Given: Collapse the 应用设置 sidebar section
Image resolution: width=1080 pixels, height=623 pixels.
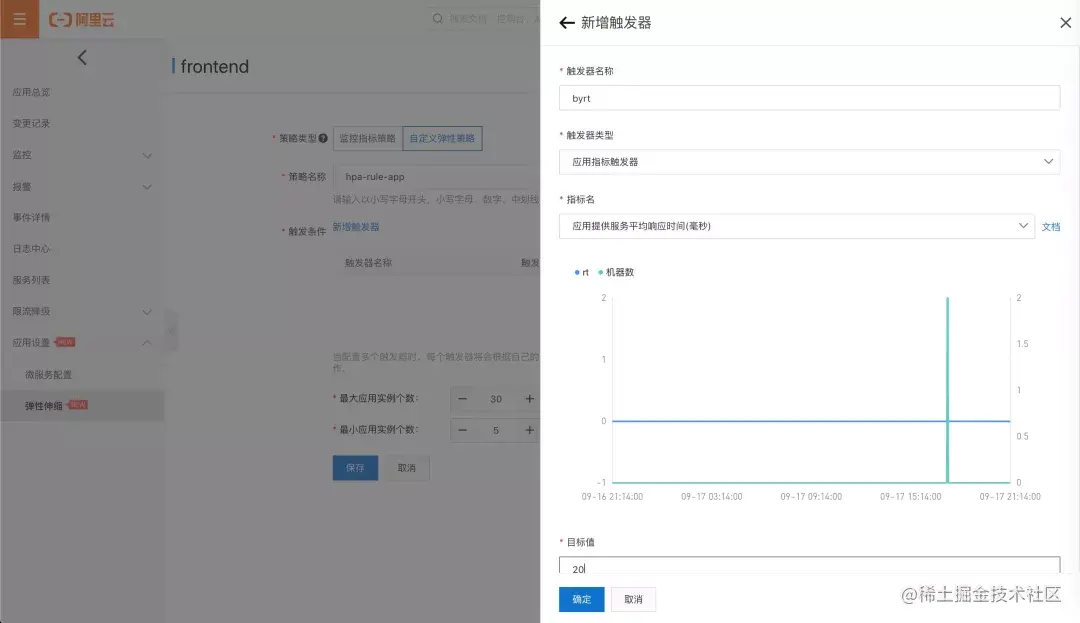Looking at the screenshot, I should [x=82, y=342].
